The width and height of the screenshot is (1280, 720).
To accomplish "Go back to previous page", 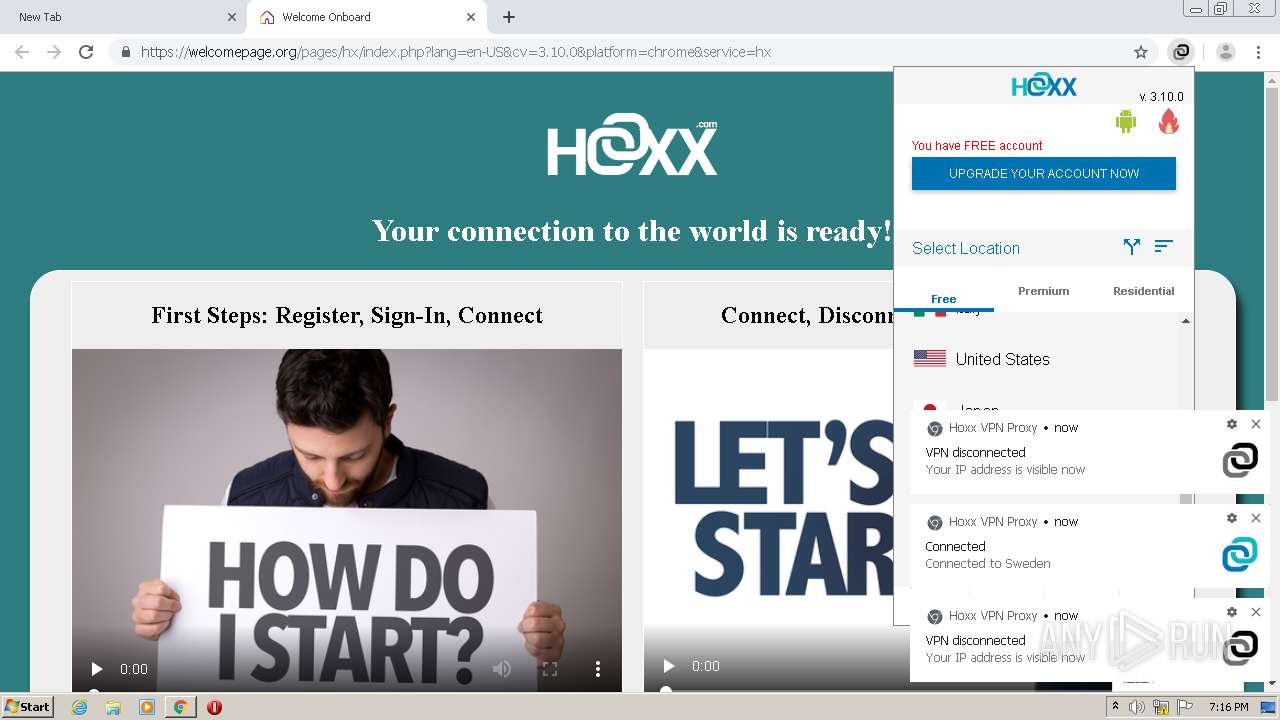I will click(22, 52).
